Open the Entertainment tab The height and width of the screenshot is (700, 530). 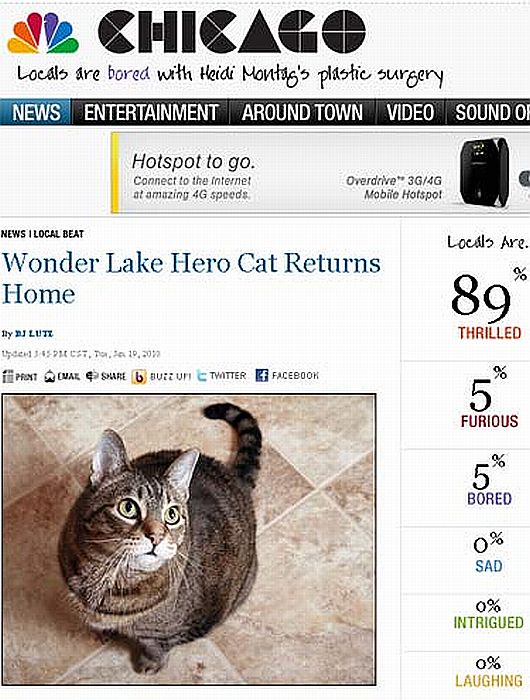[x=151, y=112]
